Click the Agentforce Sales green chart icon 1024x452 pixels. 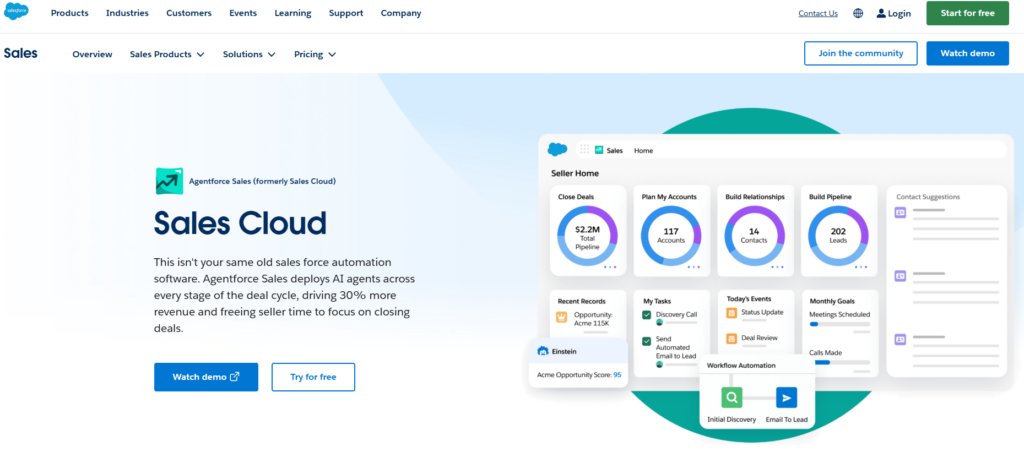[169, 181]
